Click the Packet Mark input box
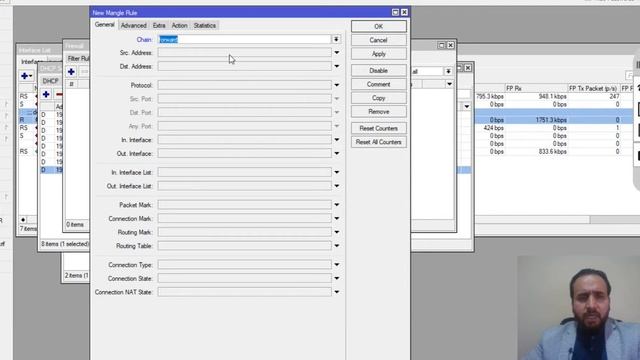640x360 pixels. coord(244,205)
